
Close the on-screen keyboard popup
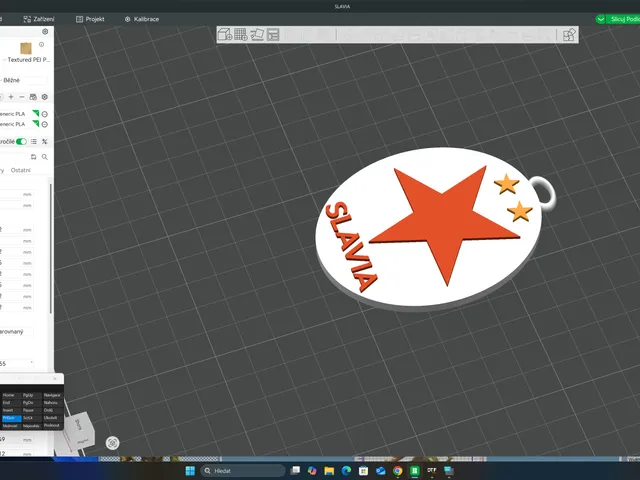point(55,378)
